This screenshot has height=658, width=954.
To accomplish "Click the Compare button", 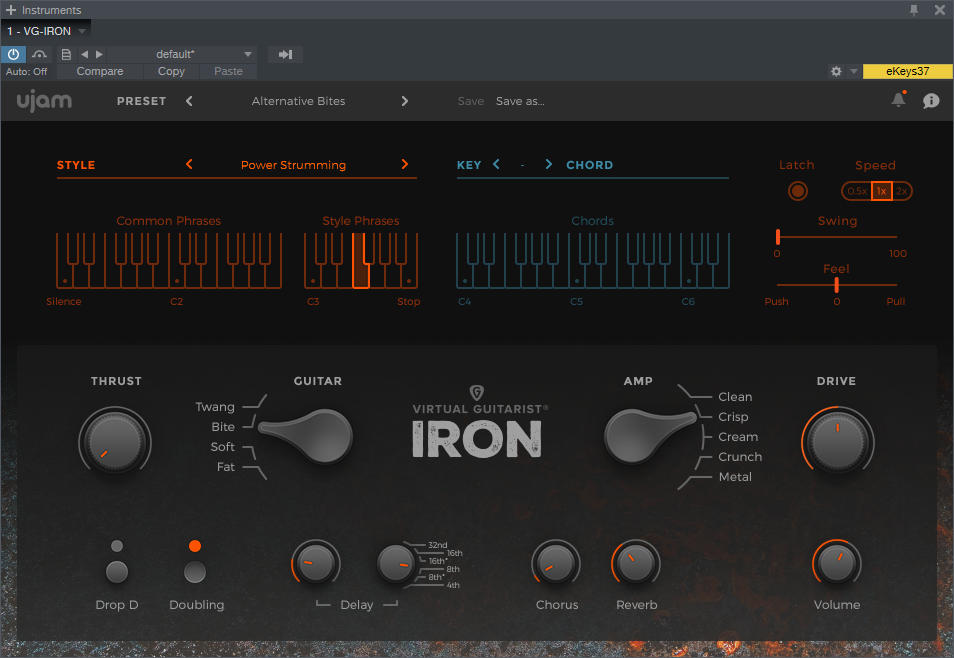I will point(100,71).
